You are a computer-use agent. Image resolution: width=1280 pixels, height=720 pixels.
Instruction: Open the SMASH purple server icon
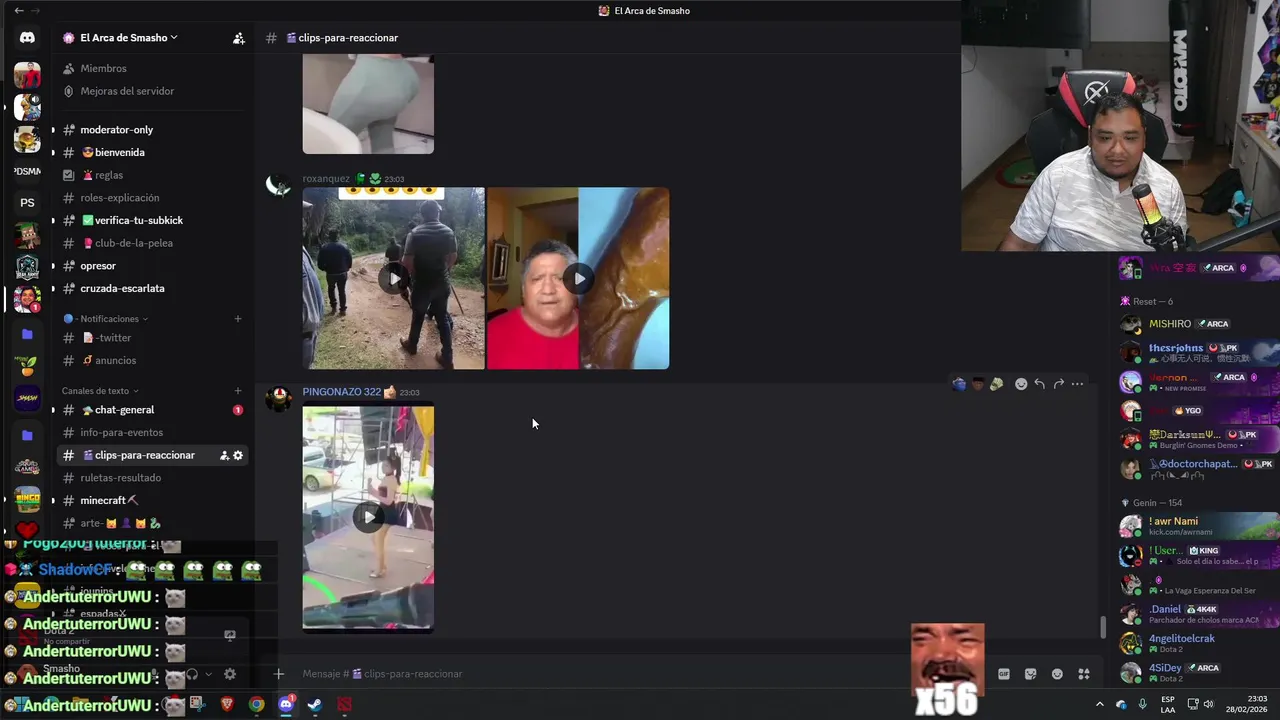pyautogui.click(x=27, y=398)
